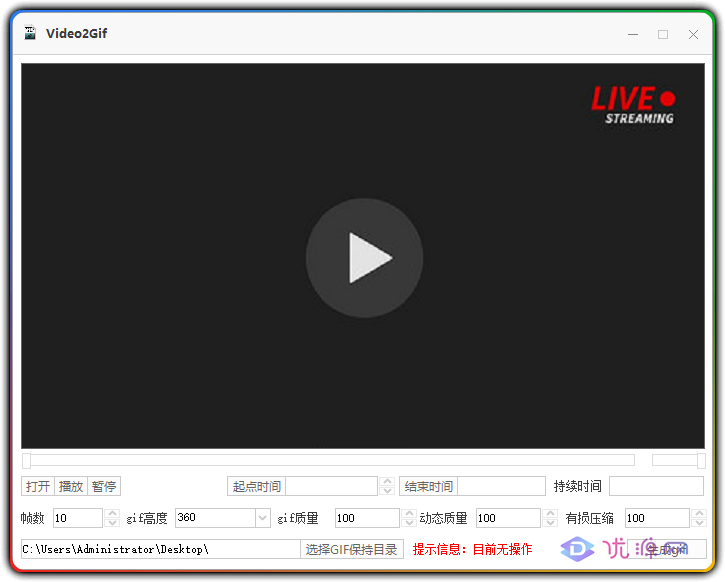Decrease 有损压缩 with the down arrow

(699, 523)
